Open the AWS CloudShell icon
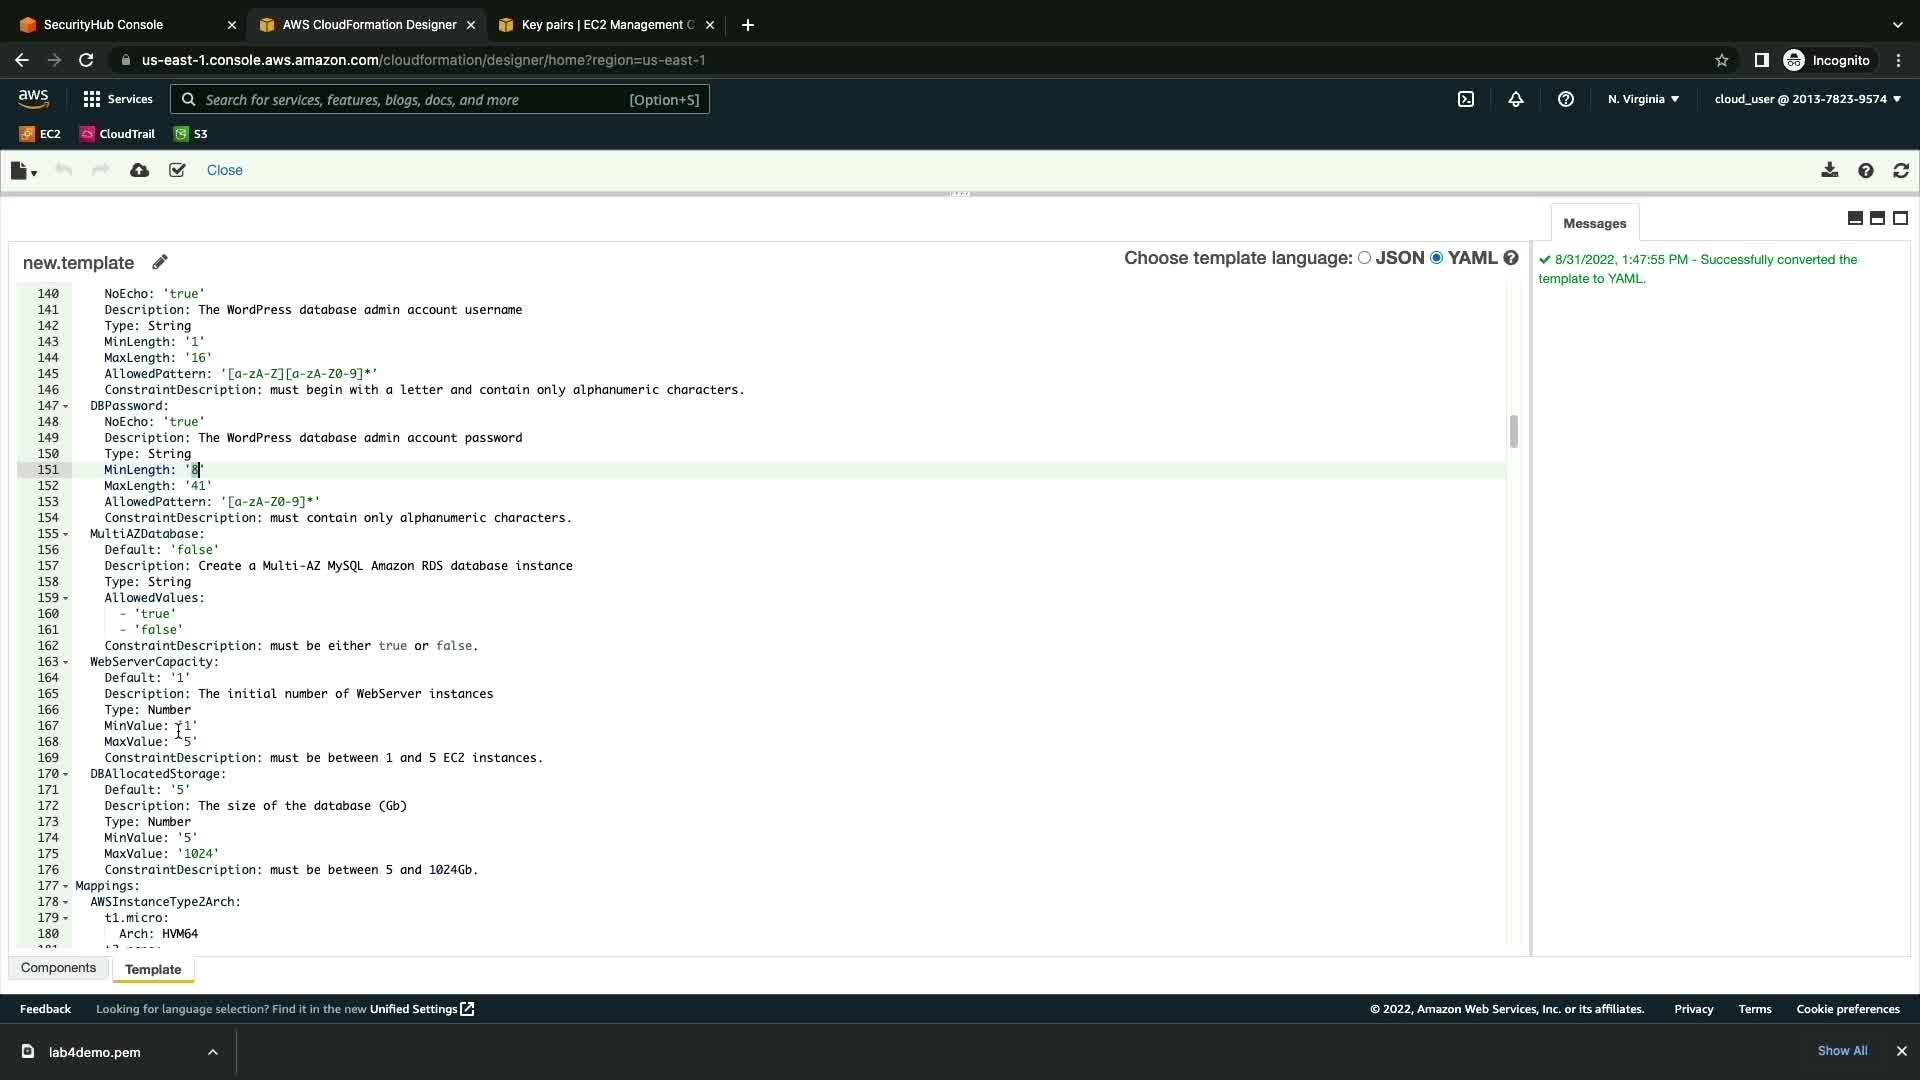Screen dimensions: 1920x1080 pyautogui.click(x=1466, y=99)
